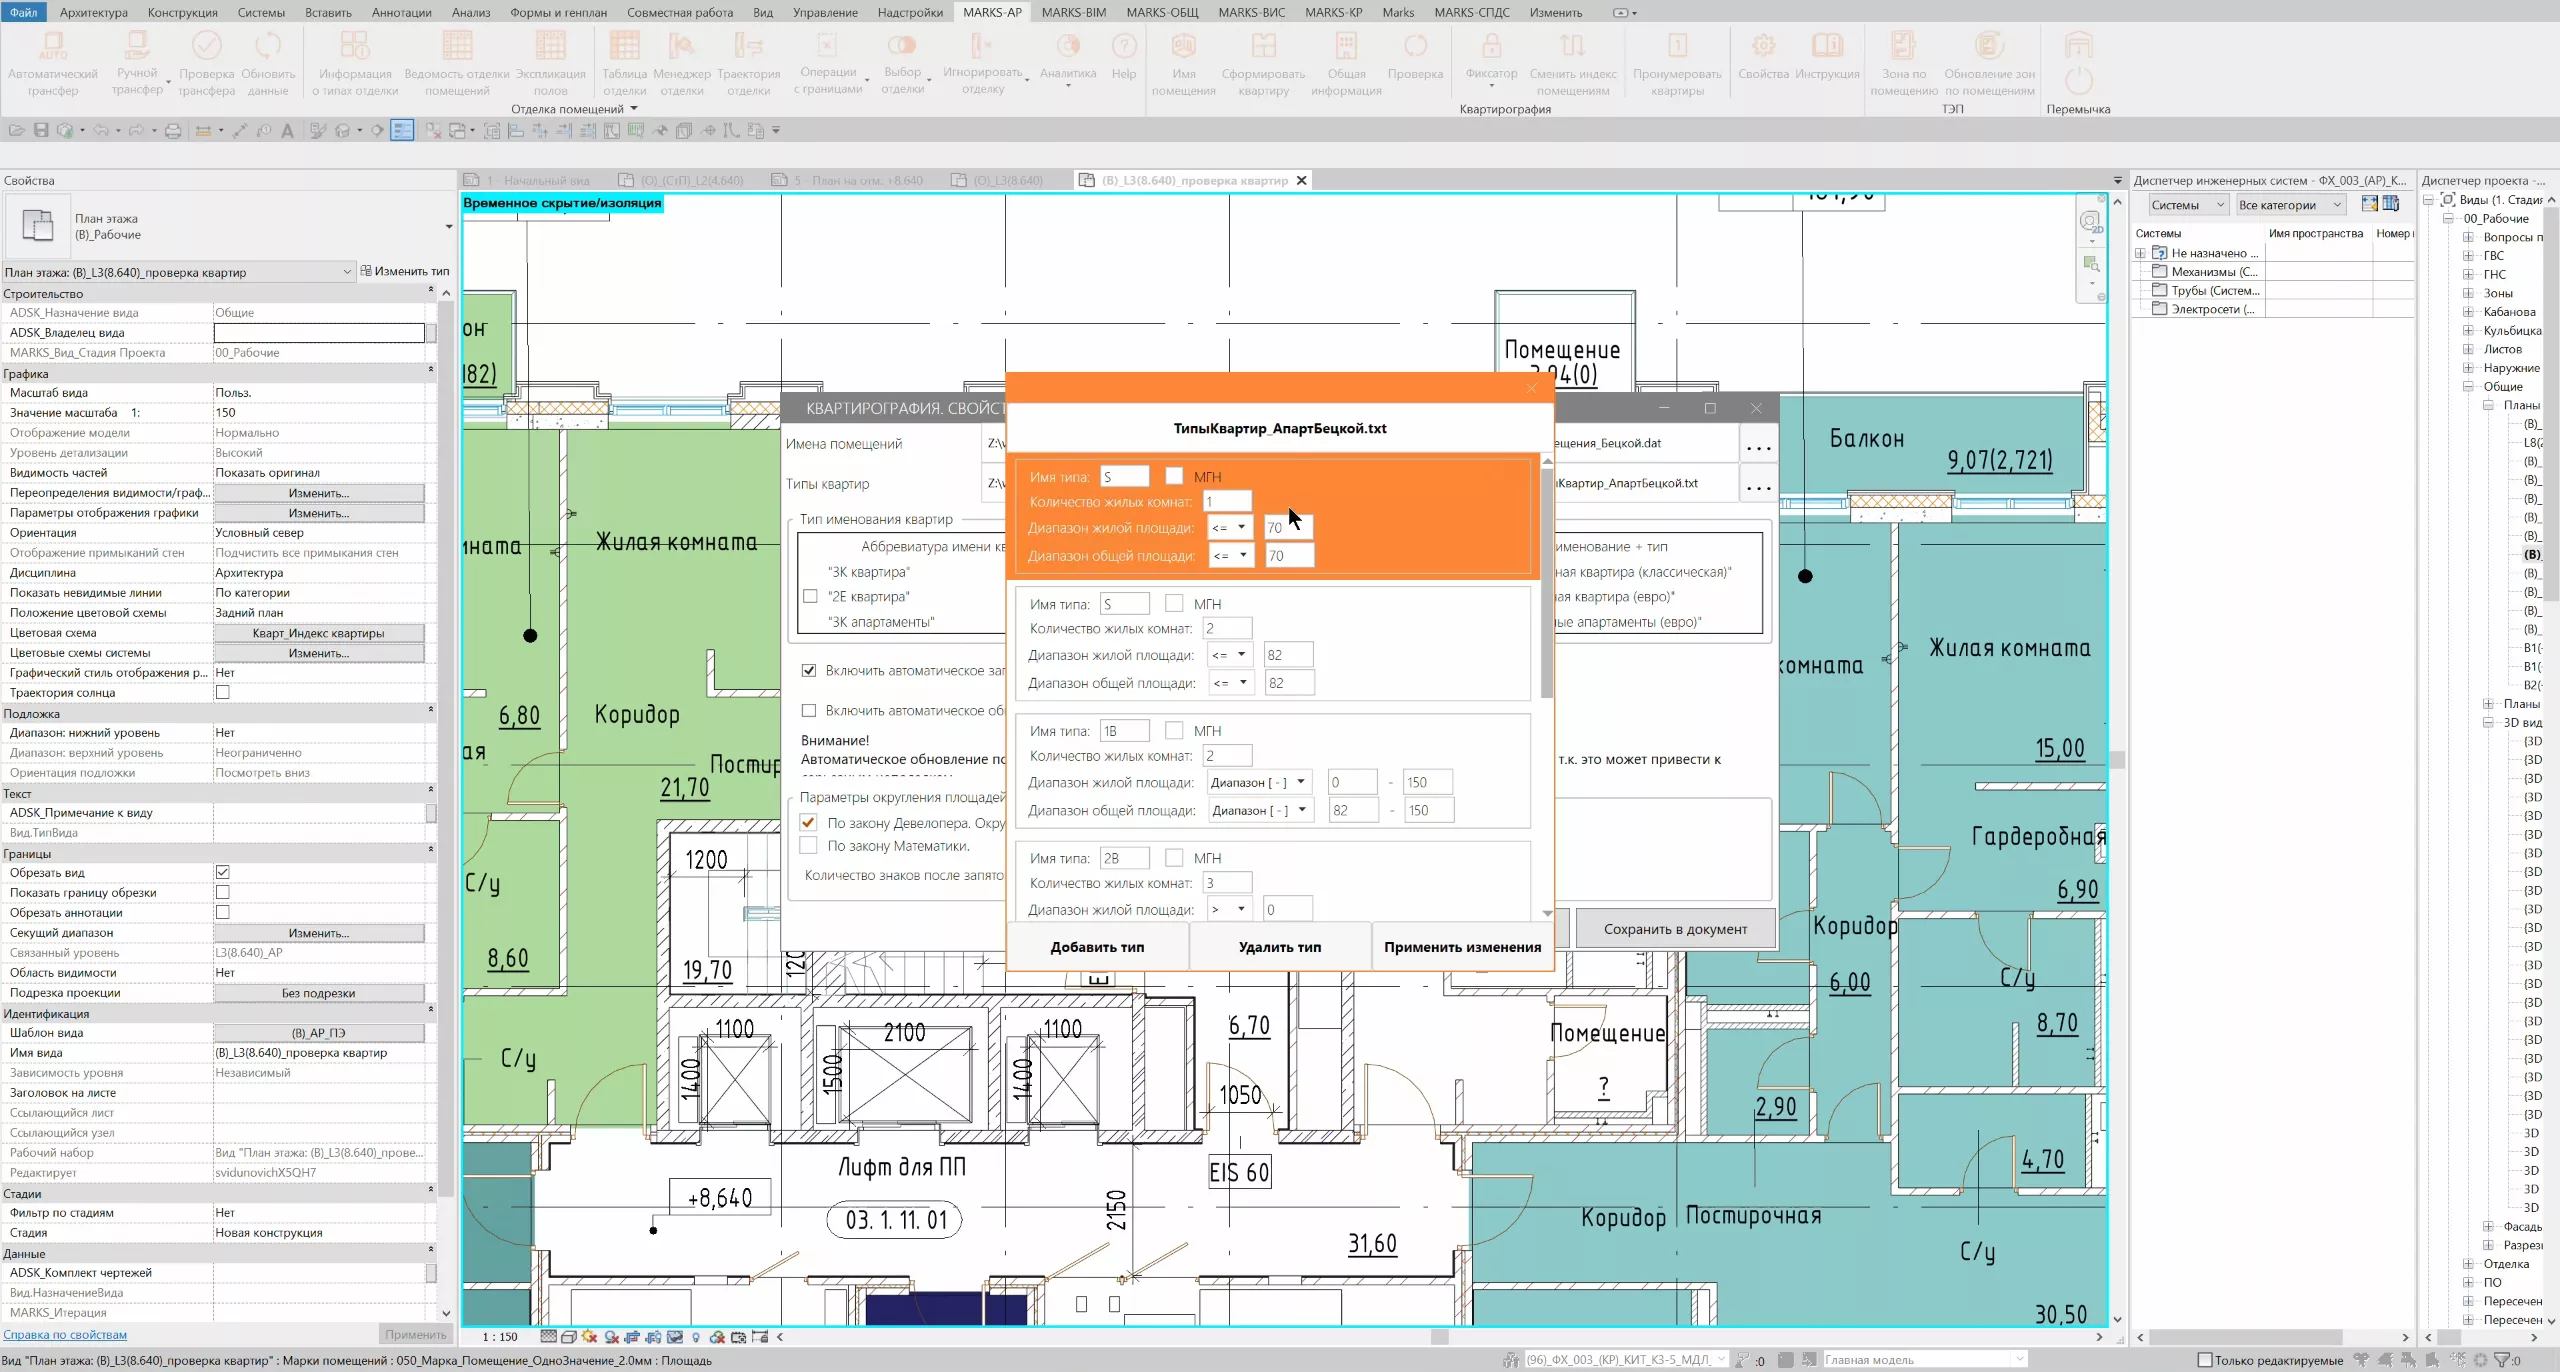Click the Print icon in quick toolbar
Screen dimensions: 2560x1372
click(x=173, y=131)
